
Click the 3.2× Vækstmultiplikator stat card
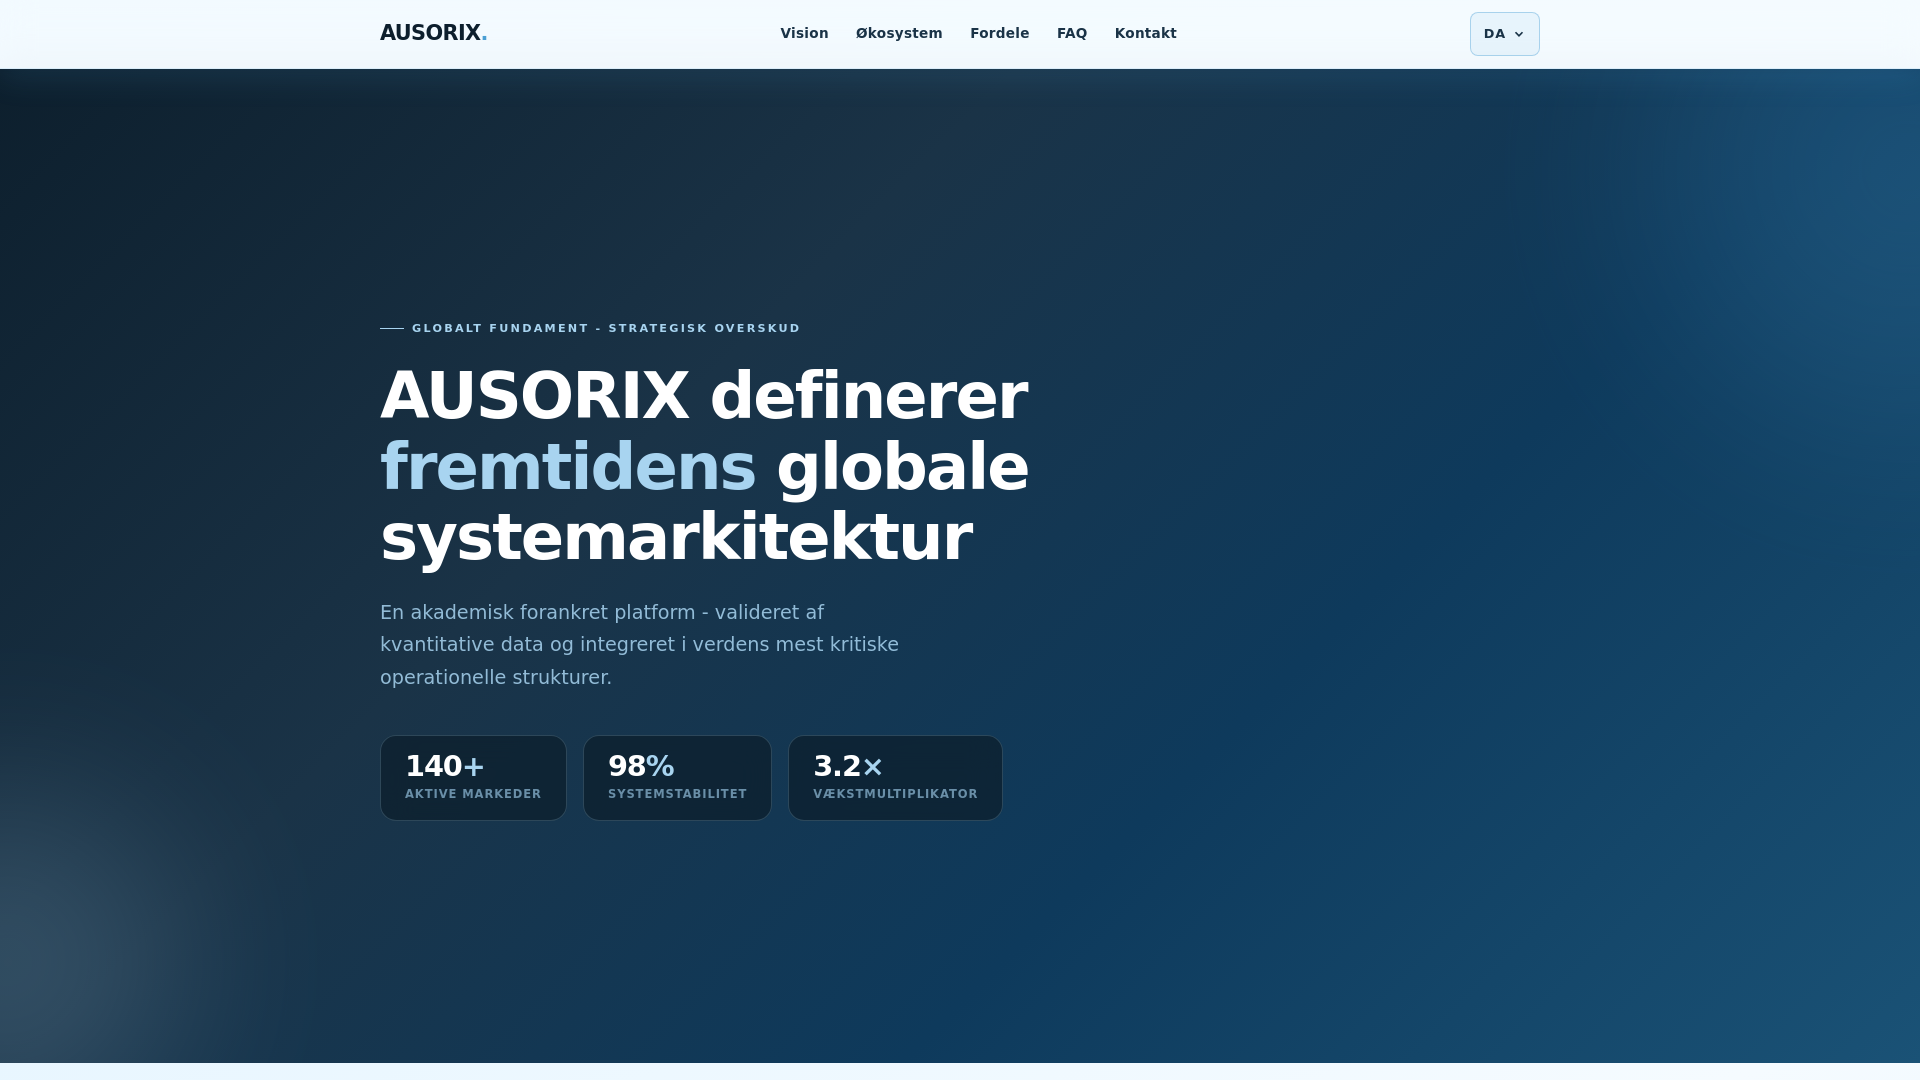tap(895, 778)
